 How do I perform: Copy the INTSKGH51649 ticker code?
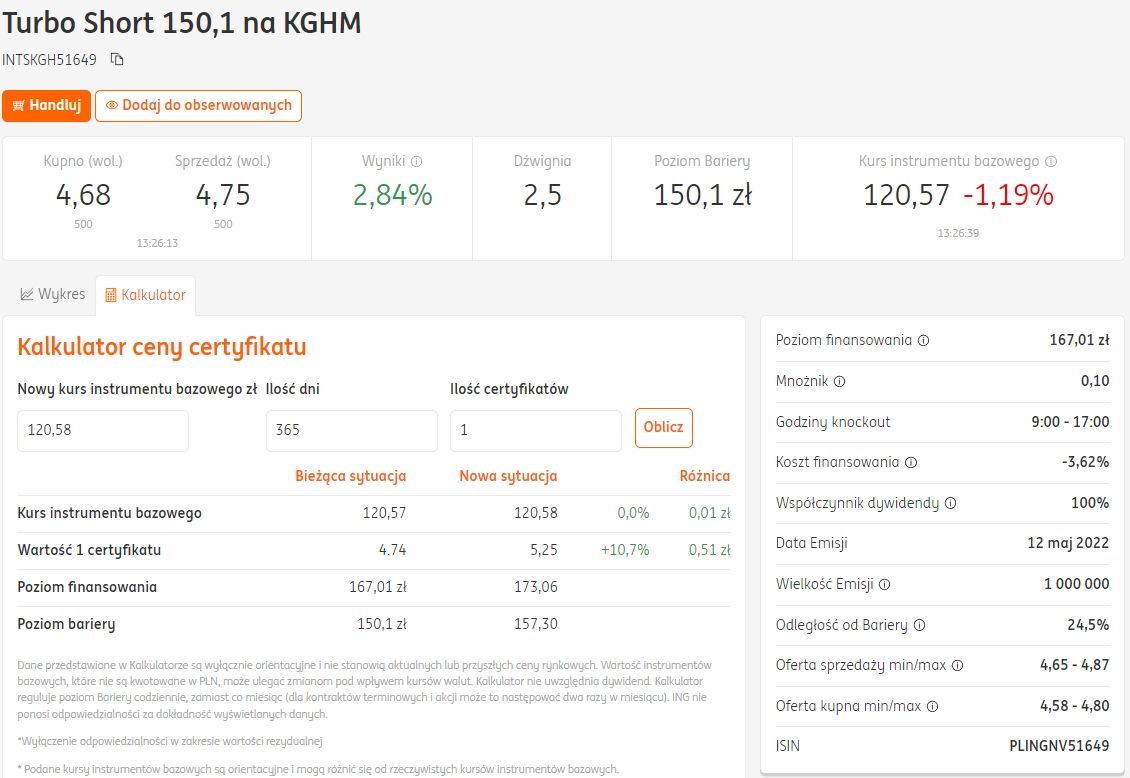click(117, 60)
